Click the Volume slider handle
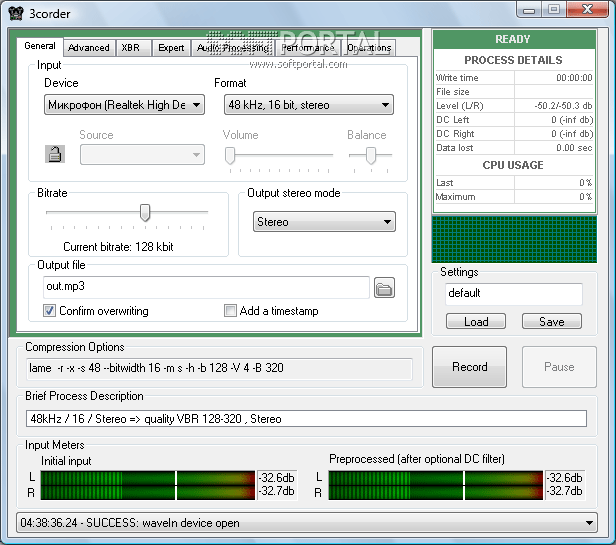 230,156
